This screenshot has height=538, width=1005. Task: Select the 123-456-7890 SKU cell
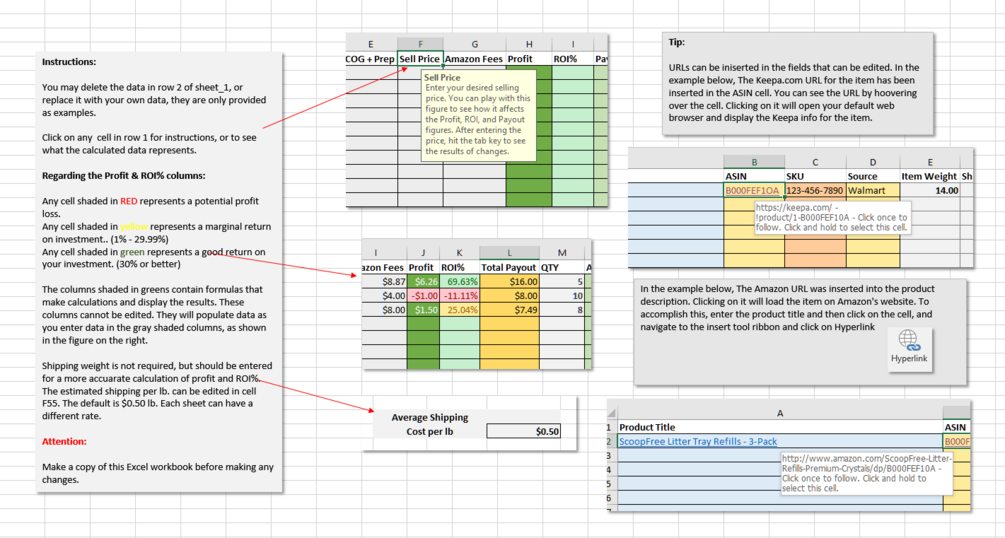(815, 190)
